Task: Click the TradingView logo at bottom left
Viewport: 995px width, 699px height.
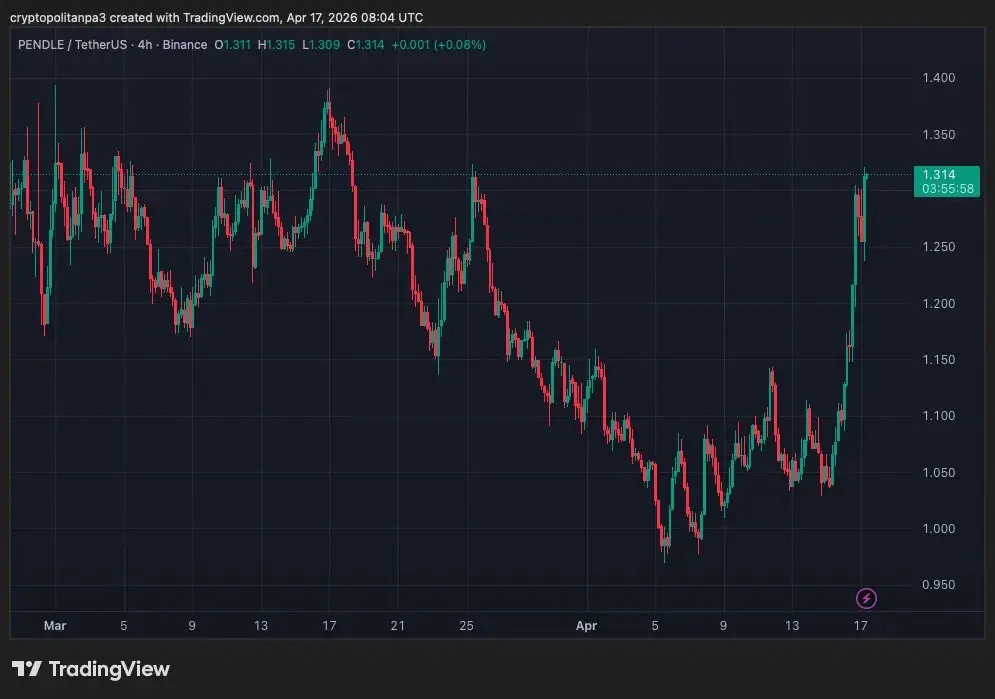Action: coord(91,669)
